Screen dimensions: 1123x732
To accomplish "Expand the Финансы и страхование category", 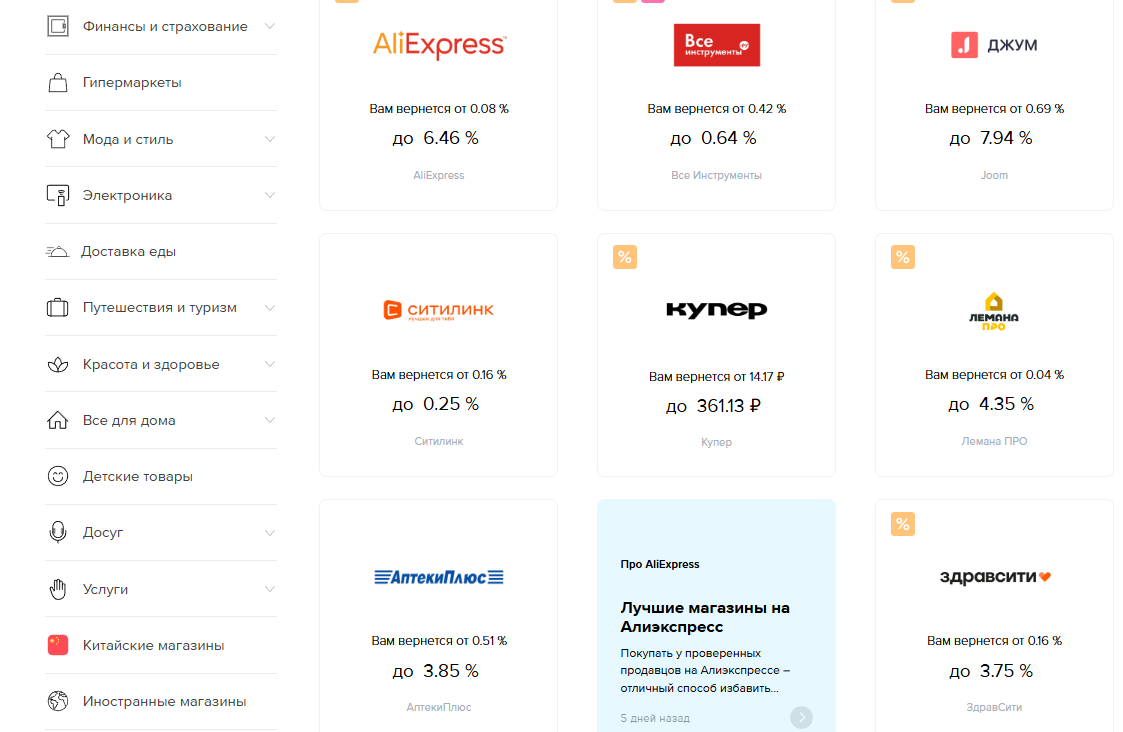I will click(x=270, y=26).
